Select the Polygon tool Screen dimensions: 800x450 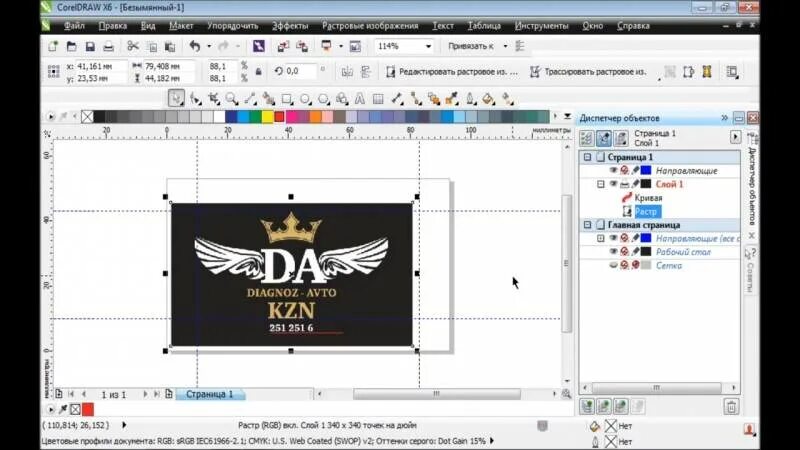click(x=323, y=98)
